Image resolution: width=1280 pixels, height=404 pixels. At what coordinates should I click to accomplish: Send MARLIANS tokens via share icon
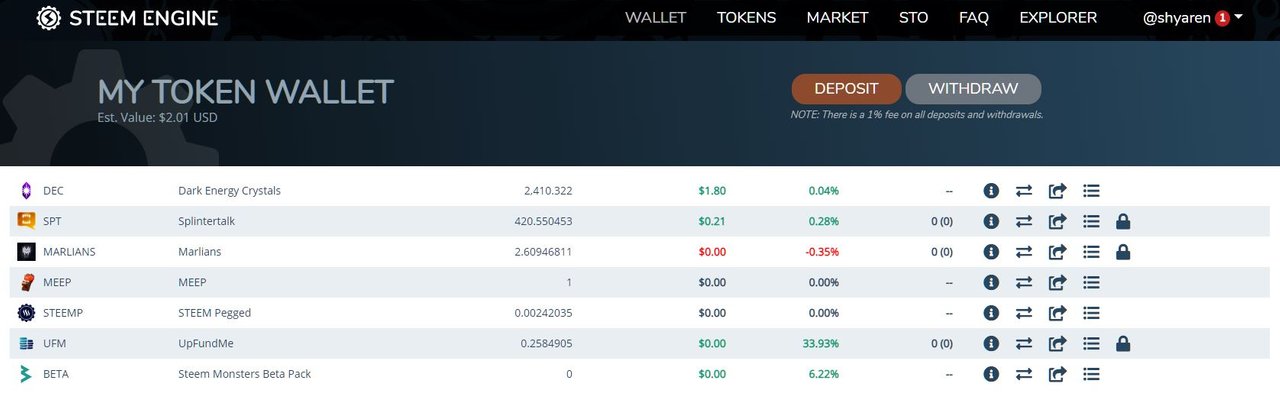tap(1058, 252)
